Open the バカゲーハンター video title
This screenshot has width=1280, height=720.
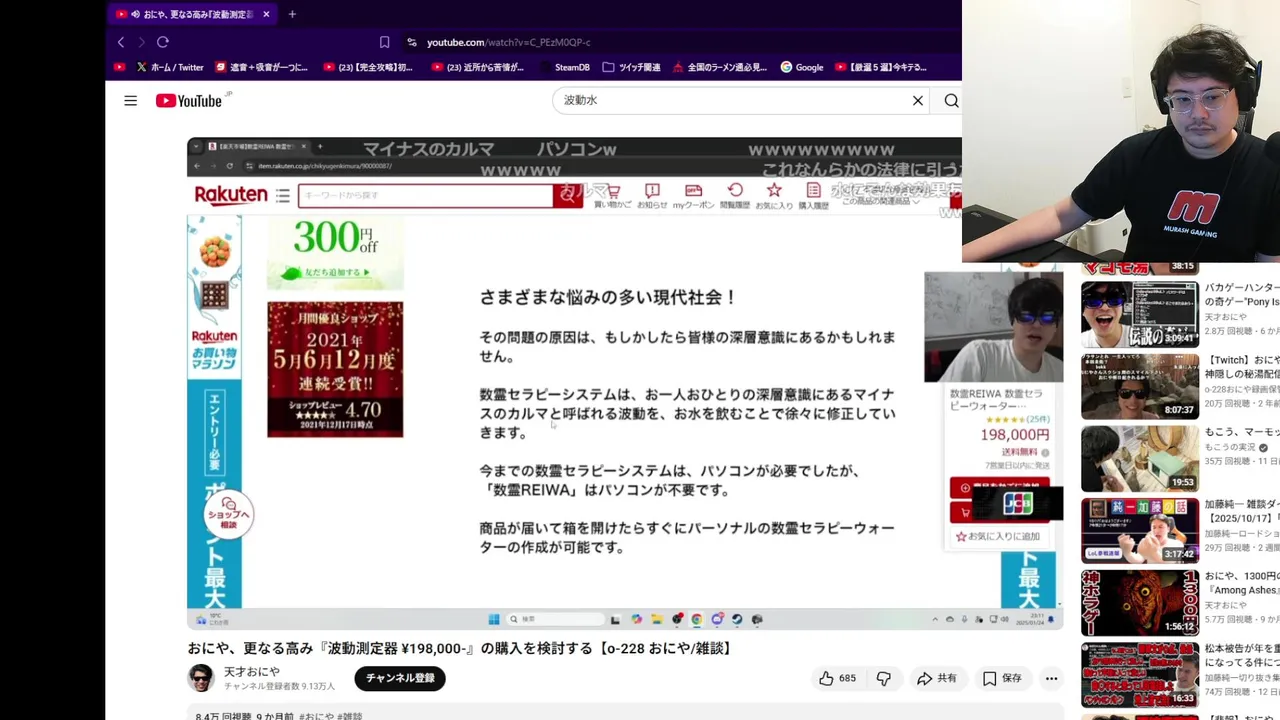1242,295
